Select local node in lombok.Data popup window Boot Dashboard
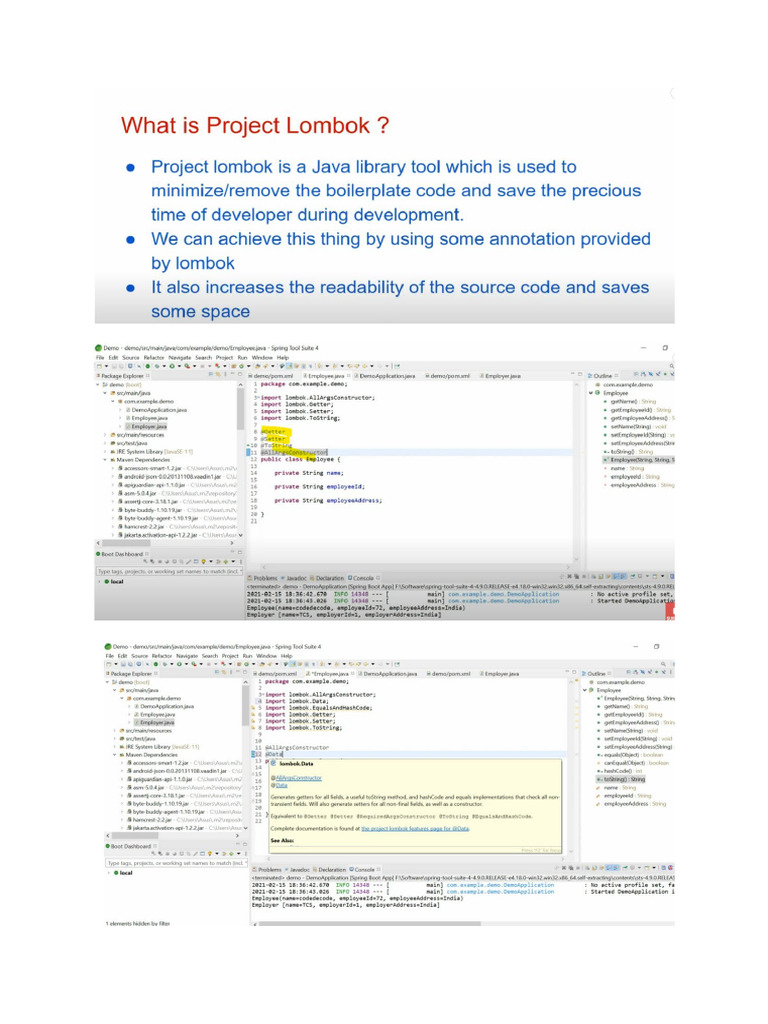768x1024 pixels. pos(123,872)
